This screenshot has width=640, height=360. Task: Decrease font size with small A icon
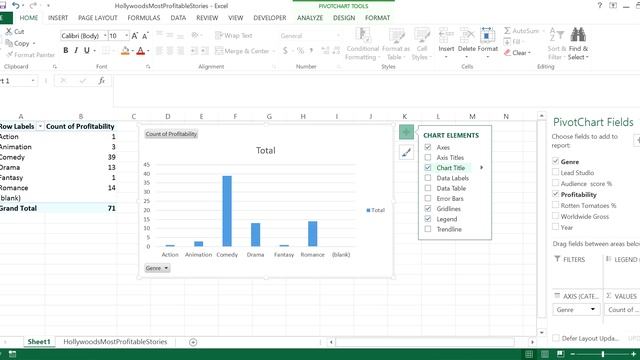pos(145,36)
